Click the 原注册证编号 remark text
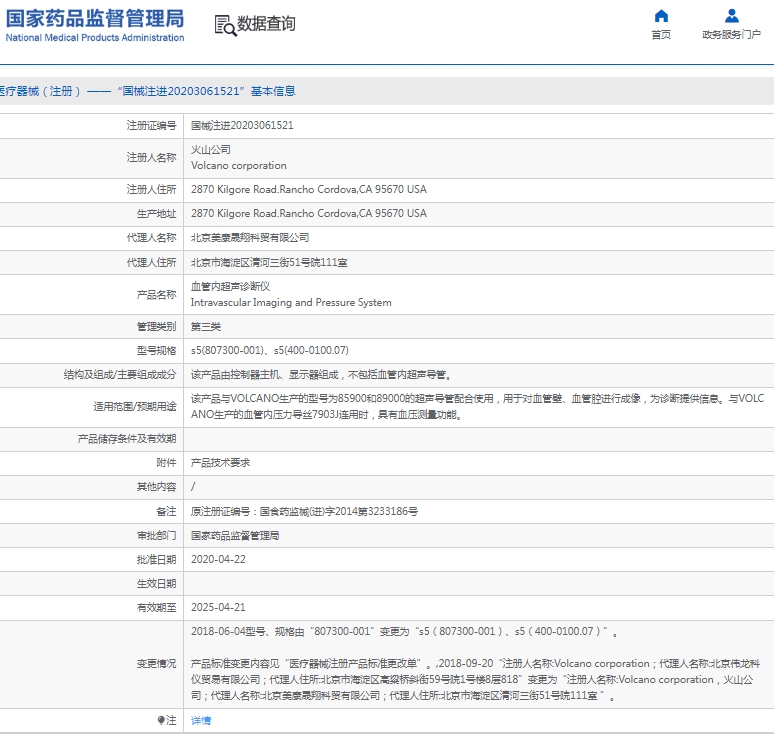 click(x=304, y=511)
